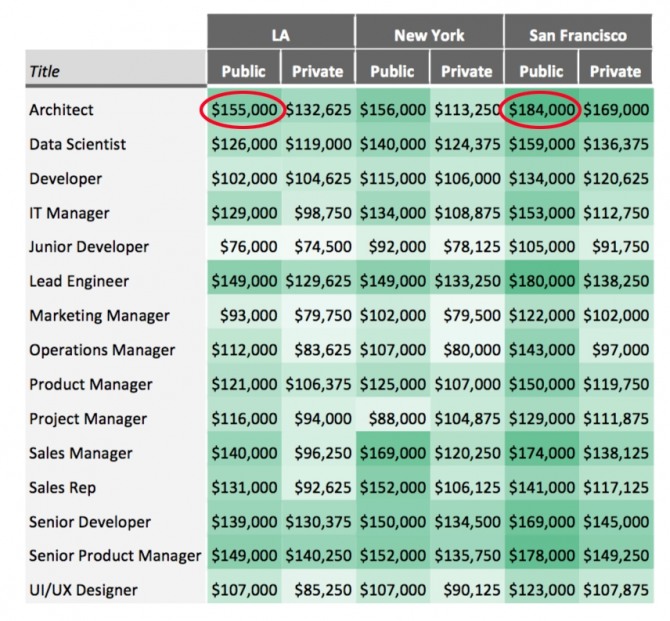This screenshot has height=621, width=670.
Task: Click the circled $184,000 Architect cell
Action: pos(543,110)
